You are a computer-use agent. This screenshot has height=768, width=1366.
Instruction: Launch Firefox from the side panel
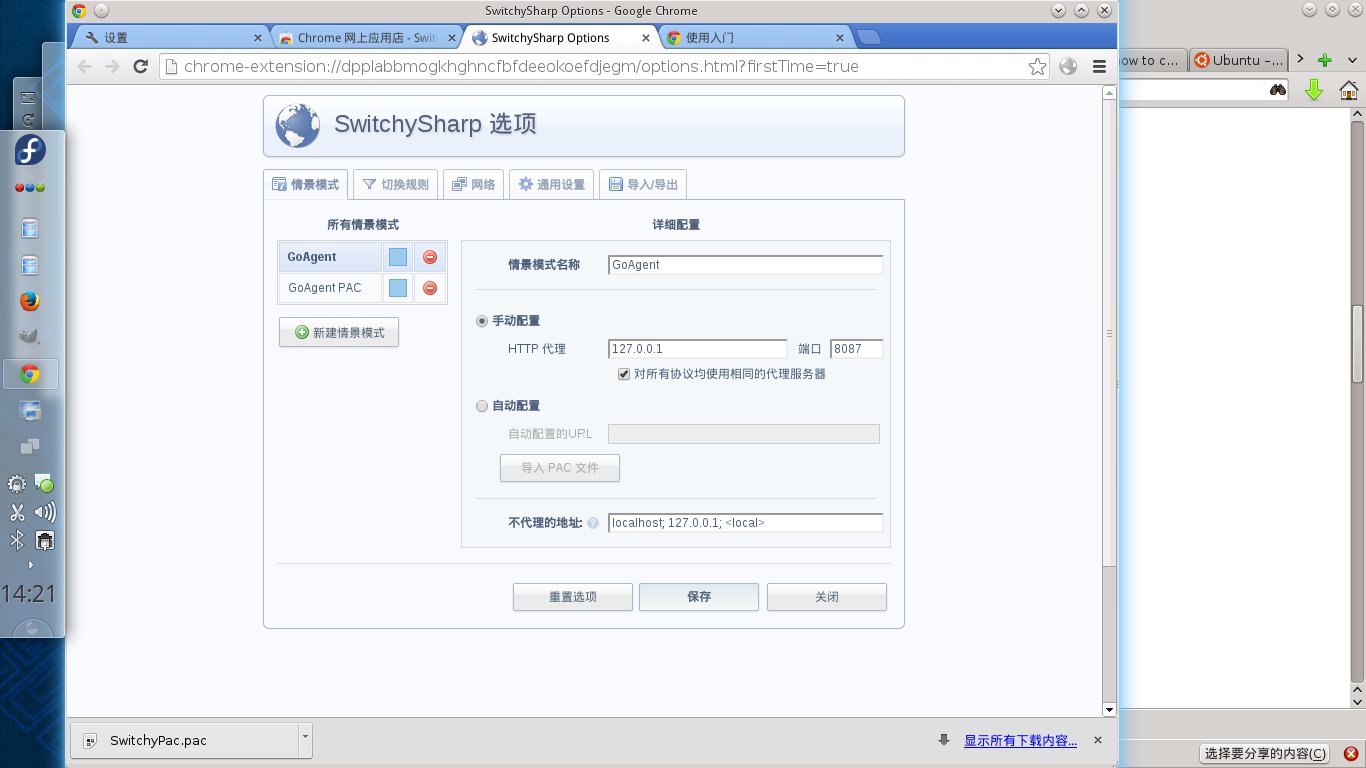tap(30, 301)
